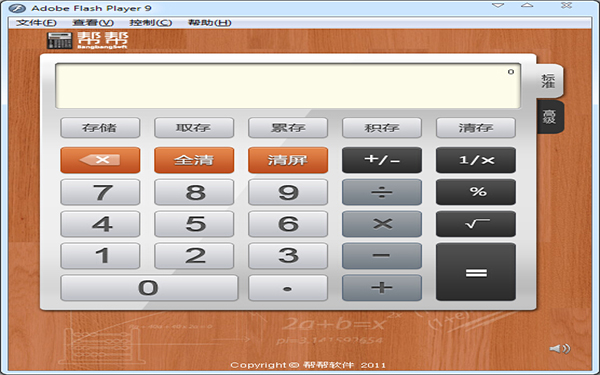The width and height of the screenshot is (600, 375).
Task: Toggle sign with the +/- key
Action: (382, 160)
